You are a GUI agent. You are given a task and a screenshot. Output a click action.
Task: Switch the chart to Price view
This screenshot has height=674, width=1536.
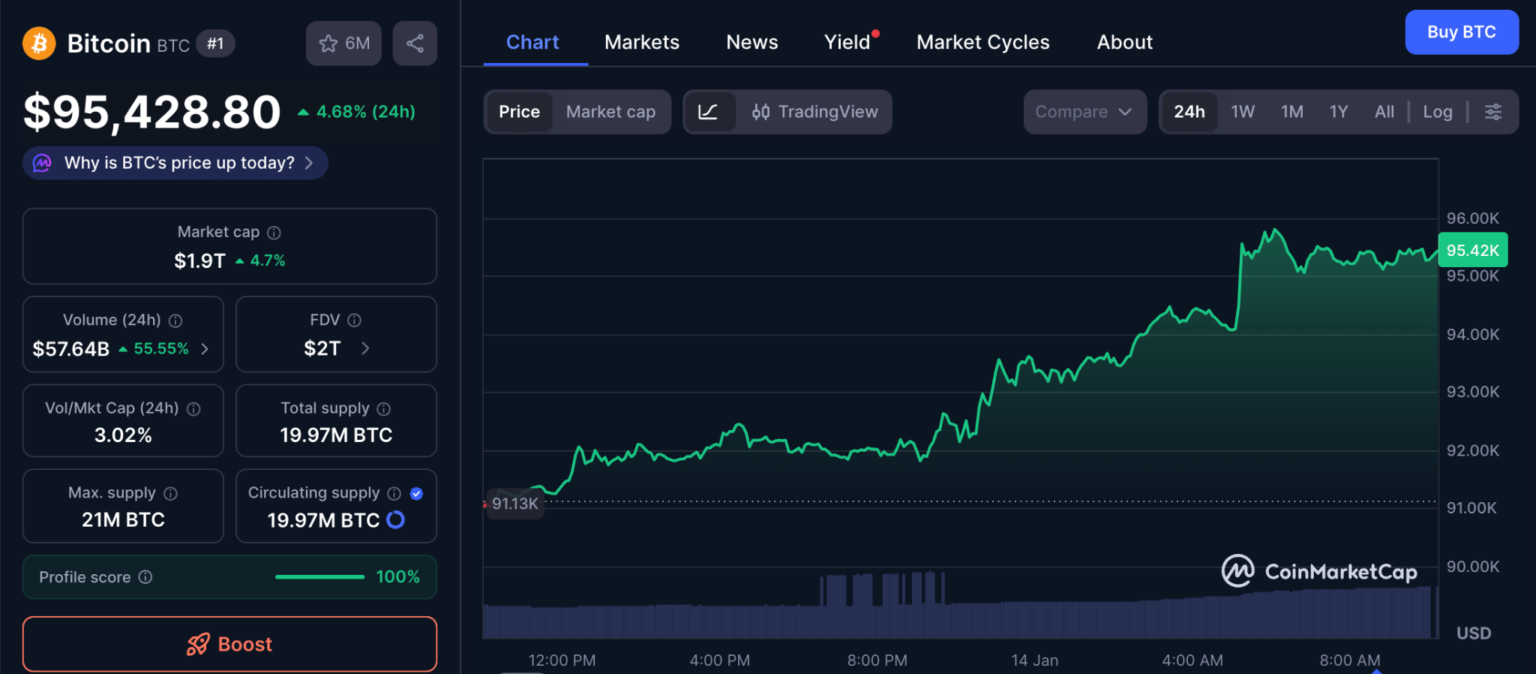coord(519,112)
